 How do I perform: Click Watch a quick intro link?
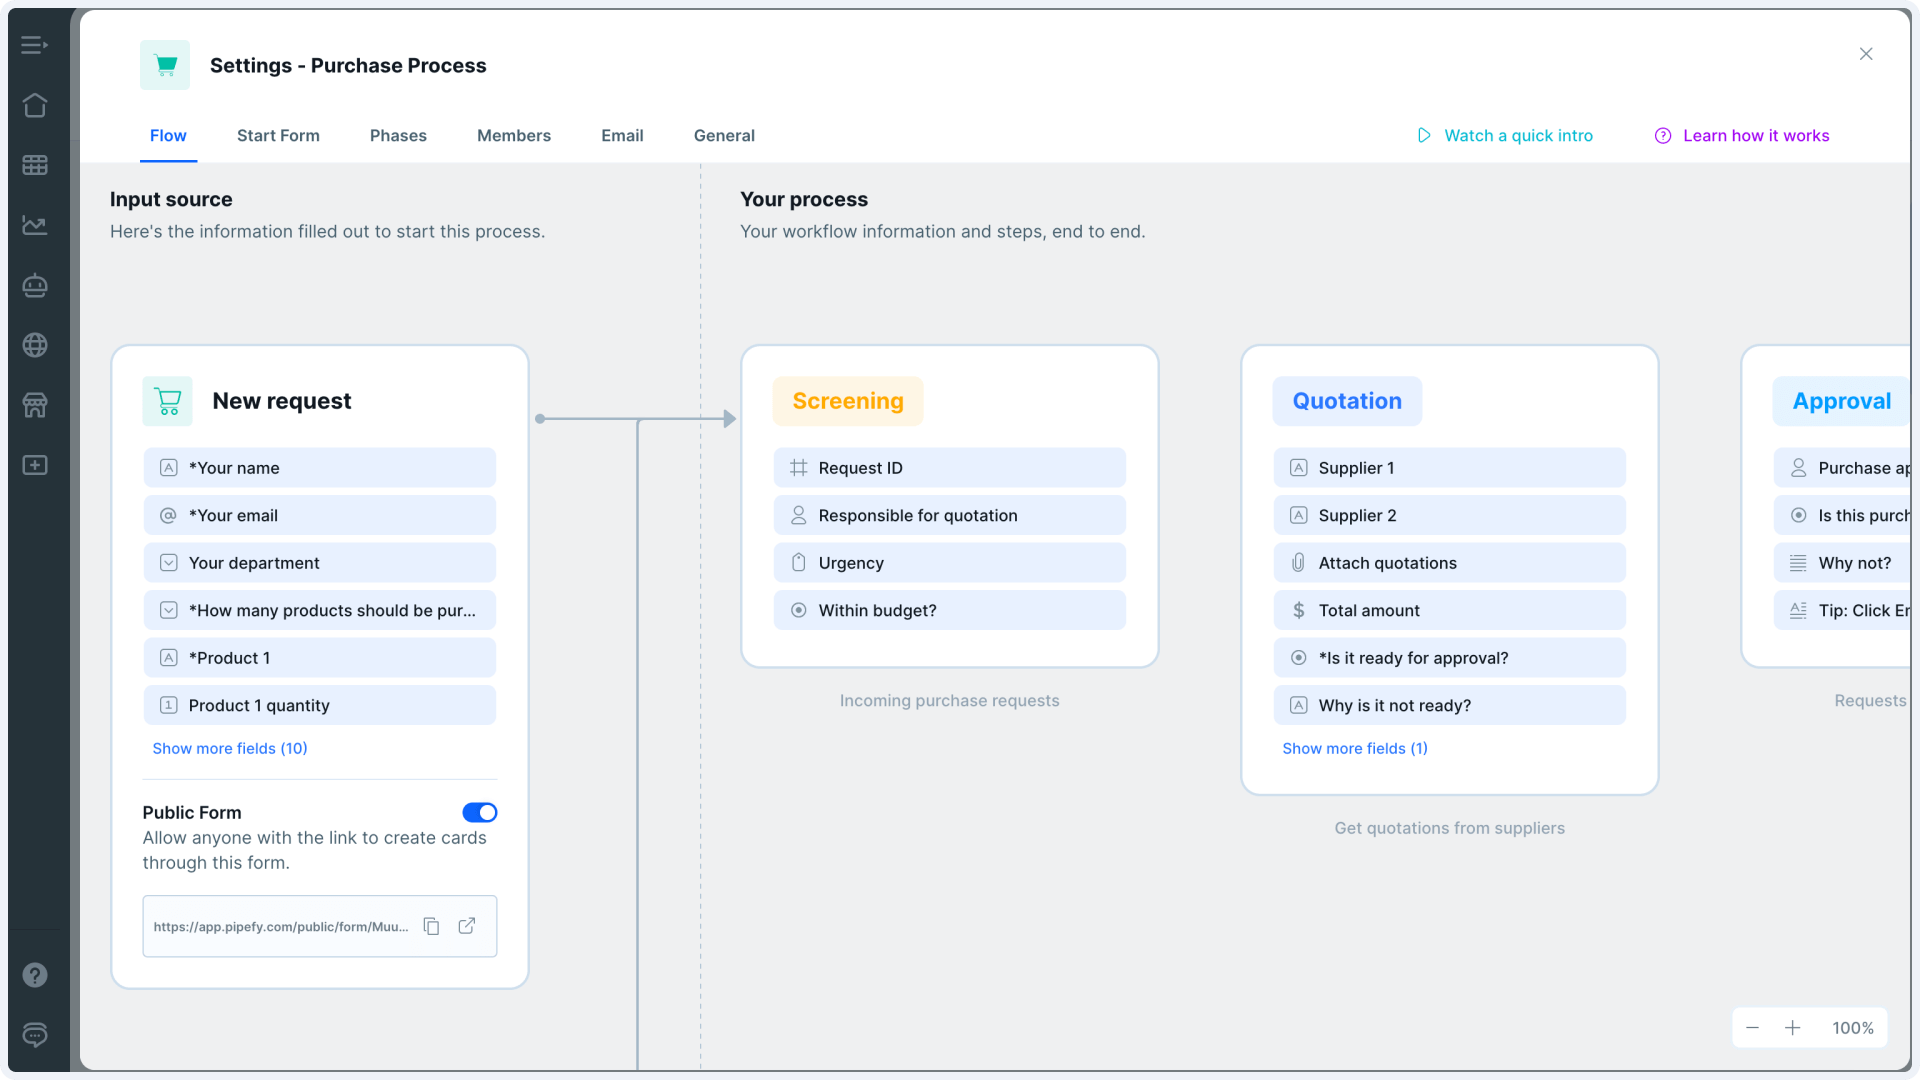point(1506,135)
